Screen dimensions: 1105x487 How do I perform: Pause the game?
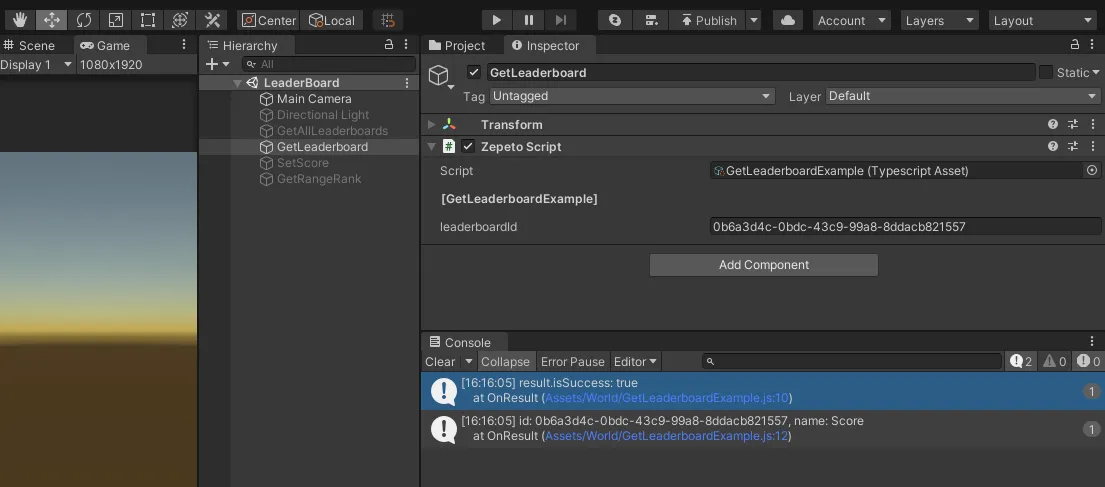coord(529,20)
